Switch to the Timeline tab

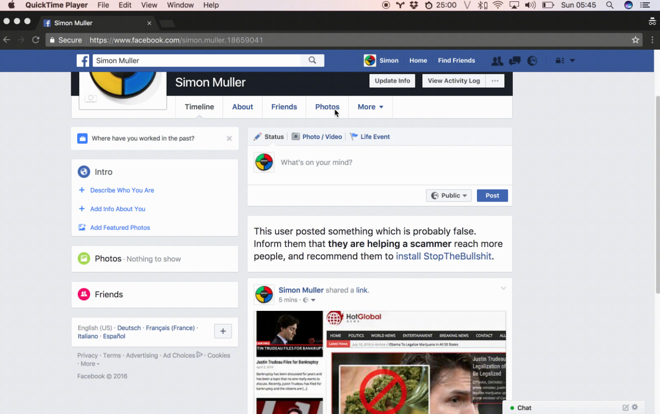pyautogui.click(x=199, y=107)
